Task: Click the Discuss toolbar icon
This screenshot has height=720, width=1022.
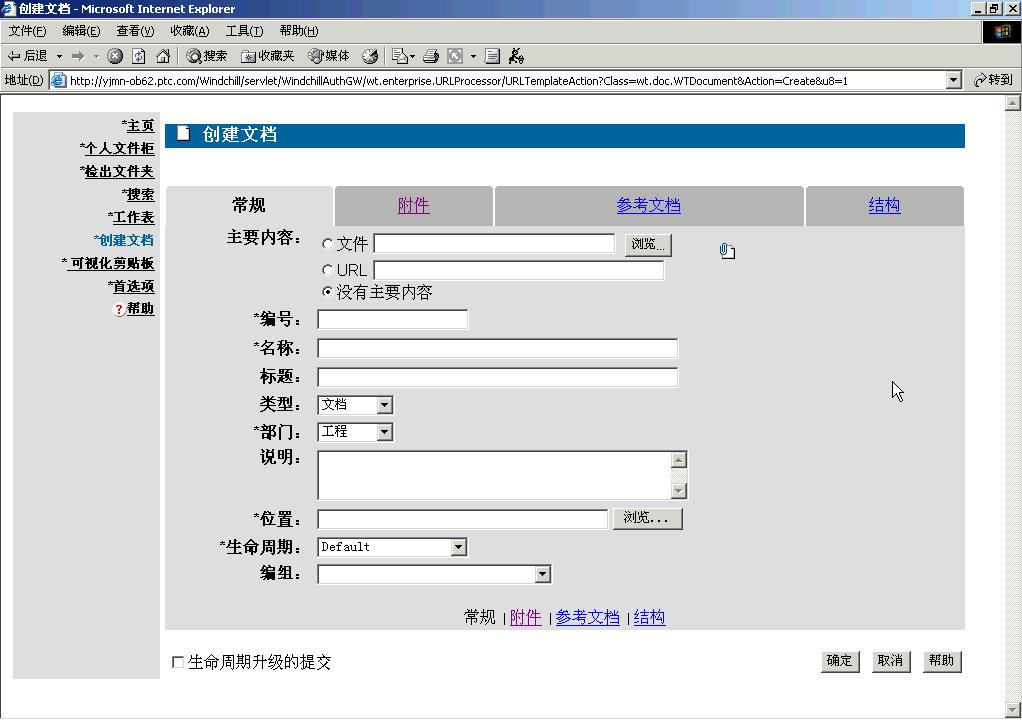Action: (x=492, y=56)
